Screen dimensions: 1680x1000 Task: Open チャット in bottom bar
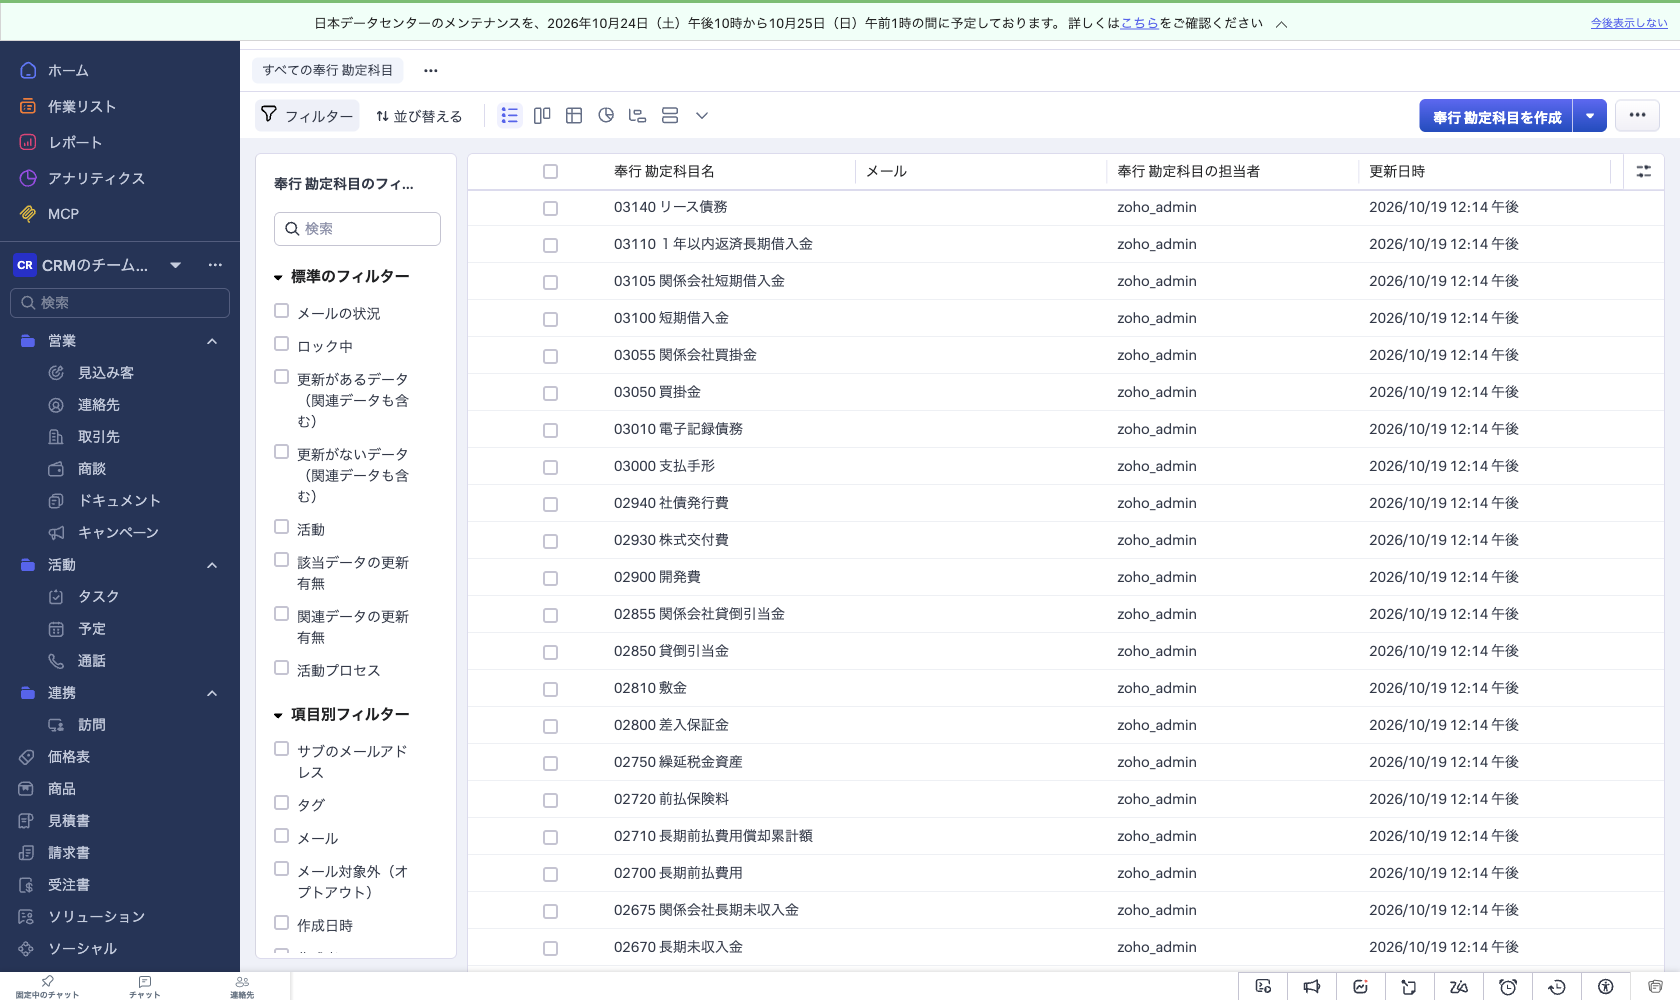pos(145,987)
